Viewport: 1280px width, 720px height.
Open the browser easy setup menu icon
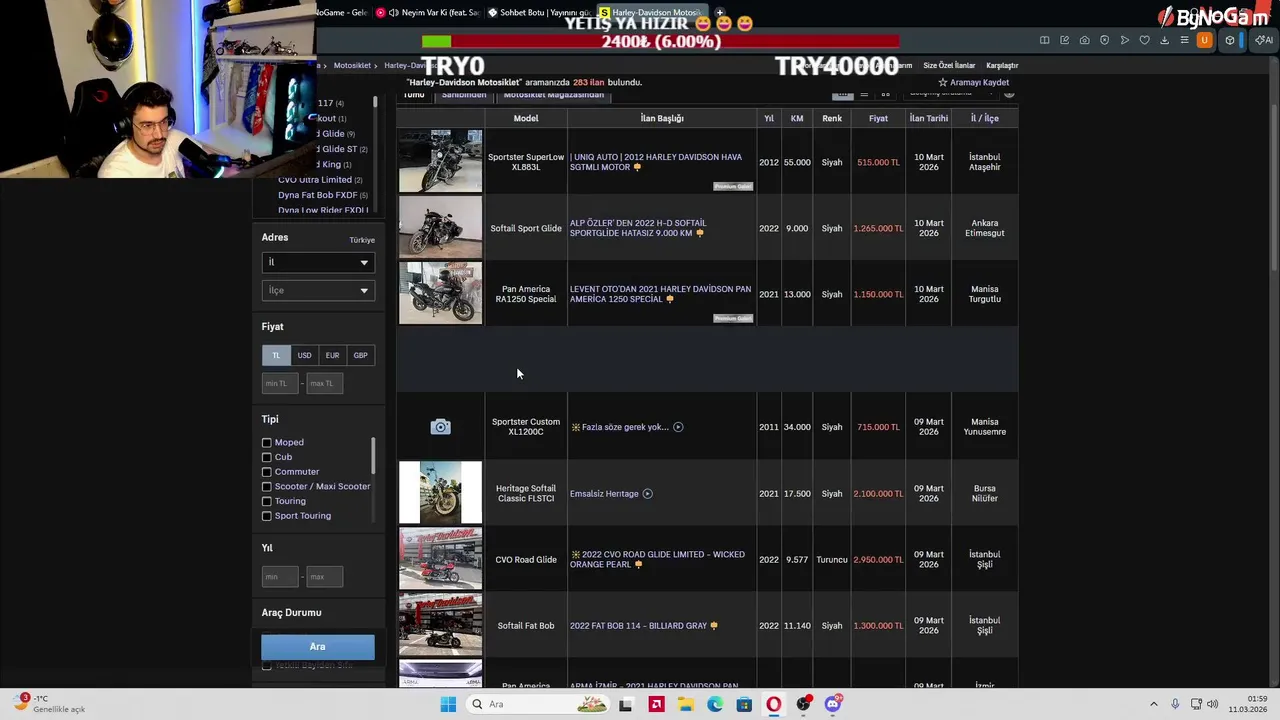click(x=1184, y=40)
